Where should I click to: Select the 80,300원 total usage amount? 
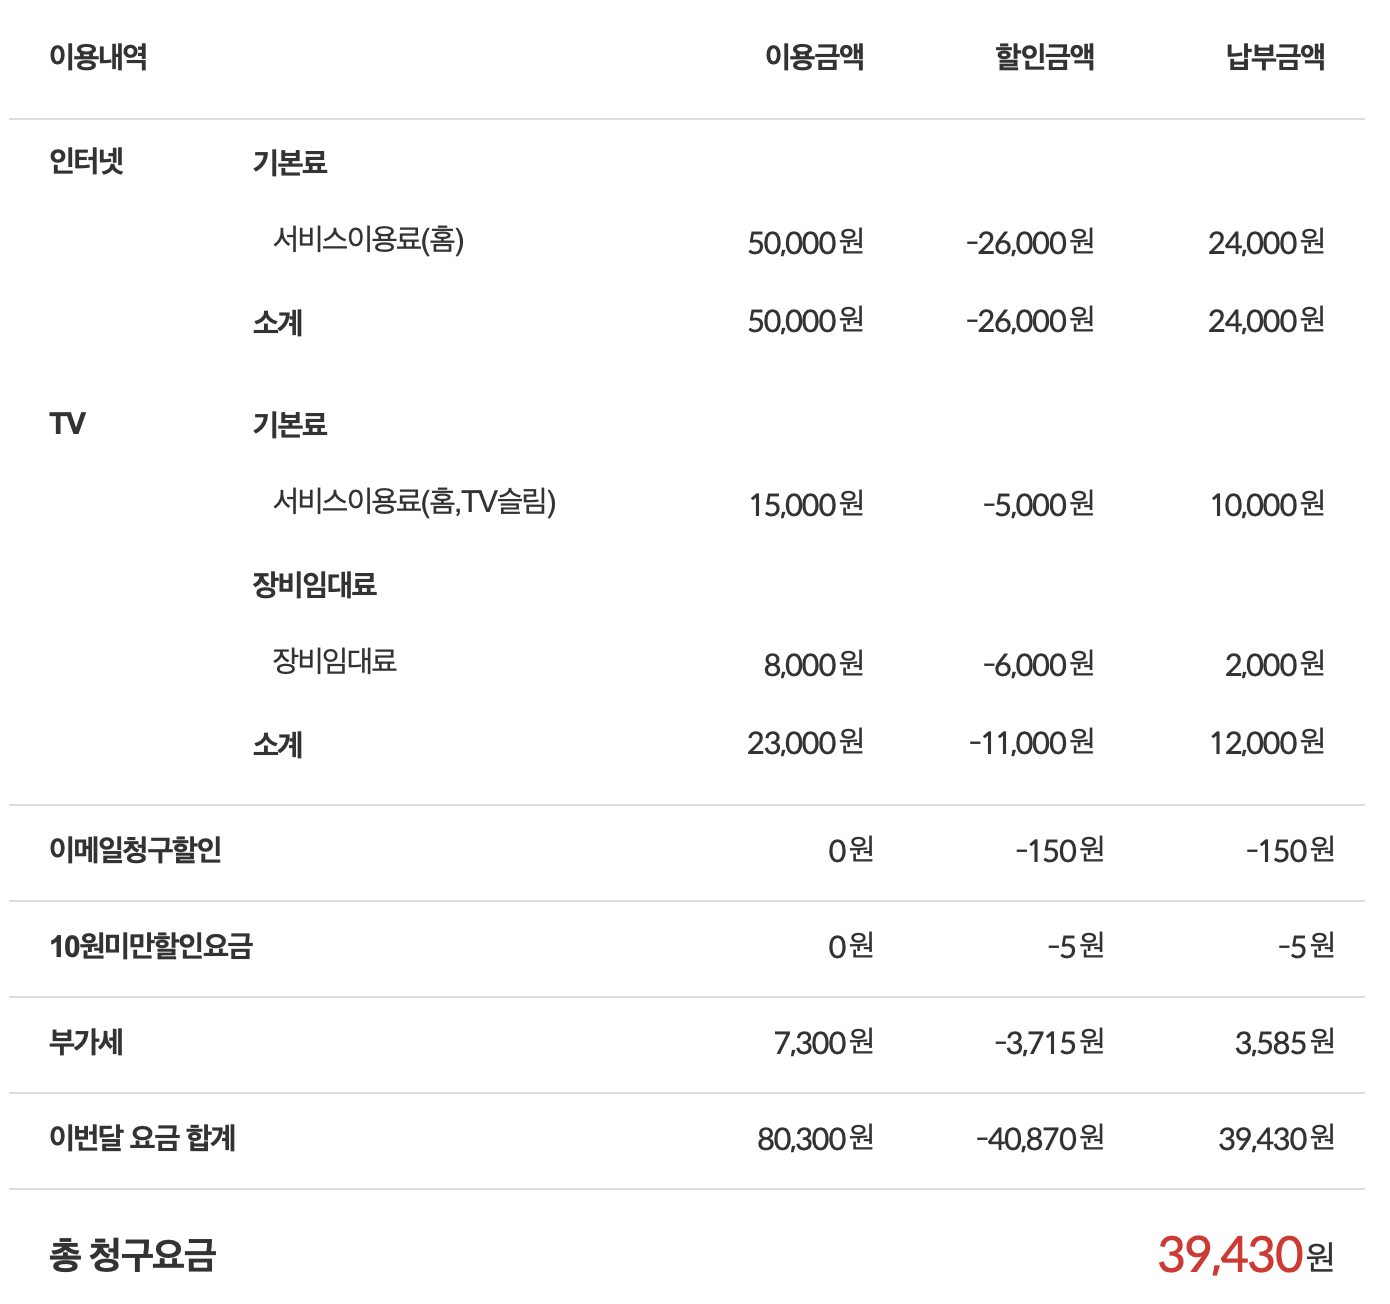(x=815, y=1138)
